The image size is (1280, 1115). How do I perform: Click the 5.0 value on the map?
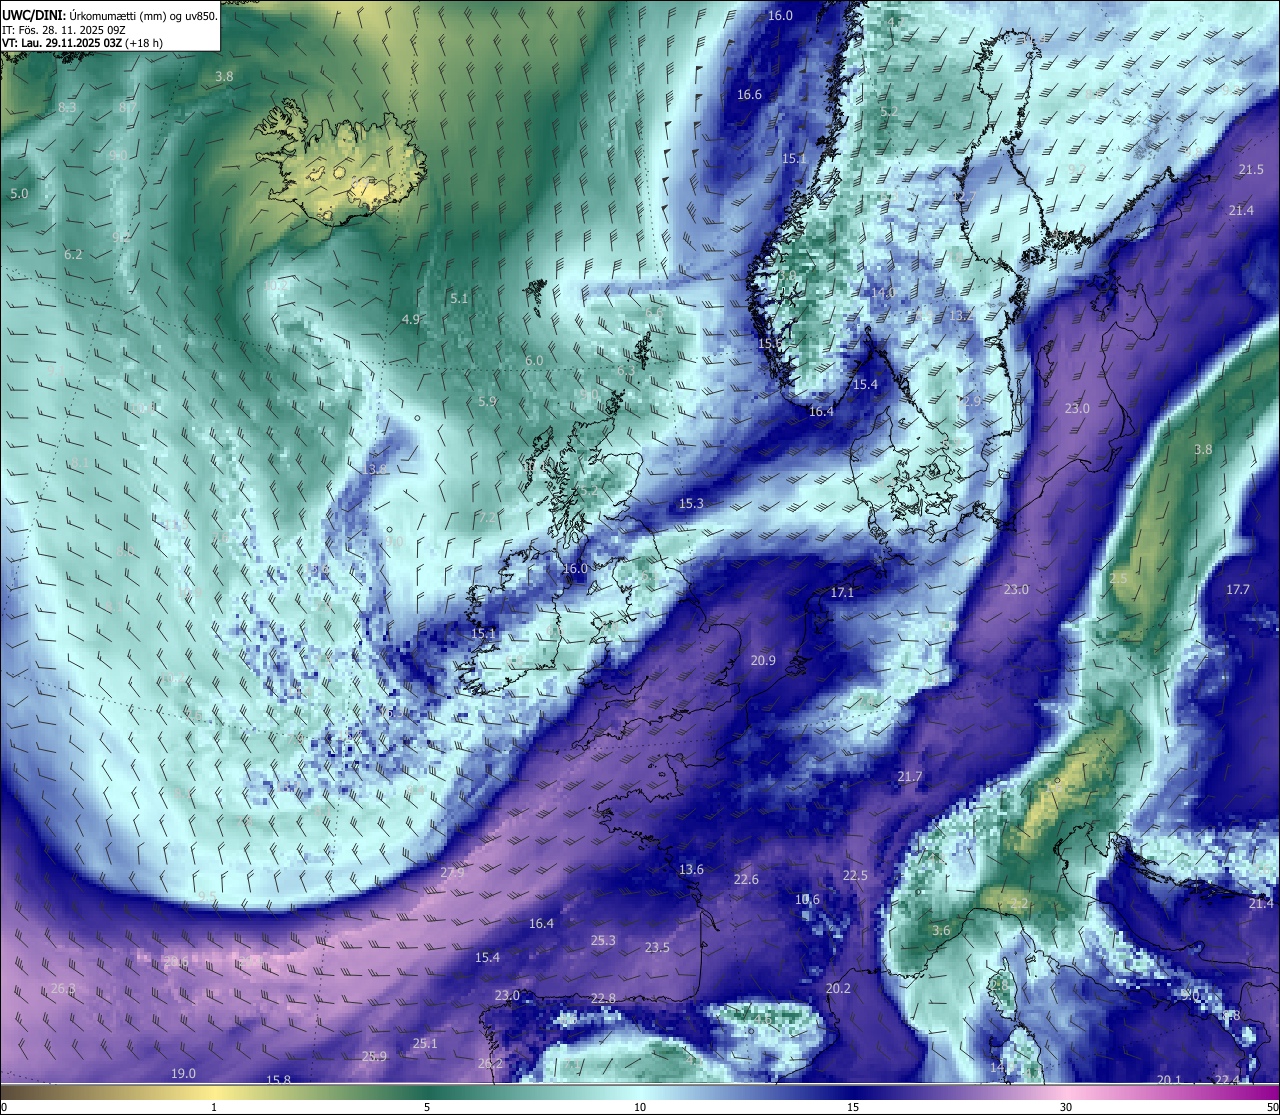pos(19,193)
